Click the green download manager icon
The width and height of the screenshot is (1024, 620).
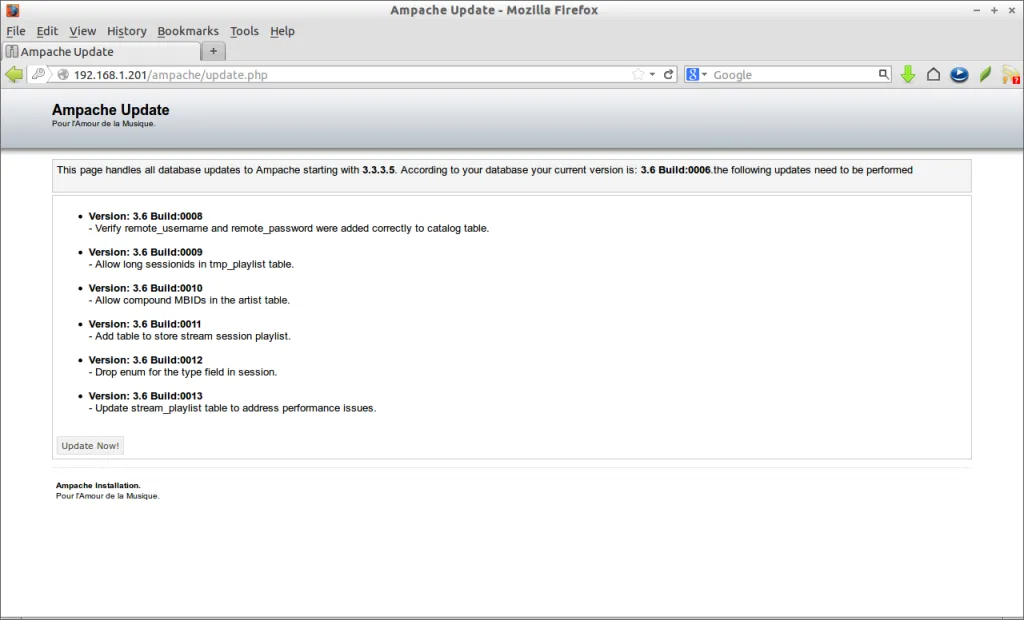(x=907, y=74)
